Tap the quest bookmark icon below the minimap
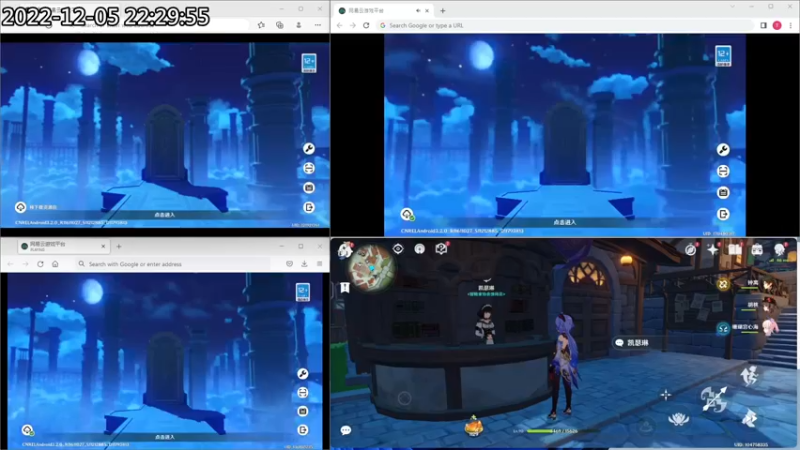Image resolution: width=800 pixels, height=450 pixels. click(x=345, y=287)
